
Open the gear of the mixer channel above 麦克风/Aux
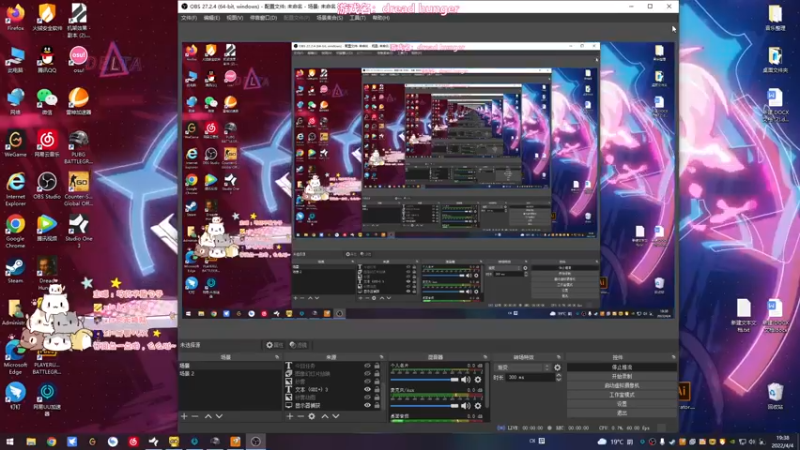point(478,380)
